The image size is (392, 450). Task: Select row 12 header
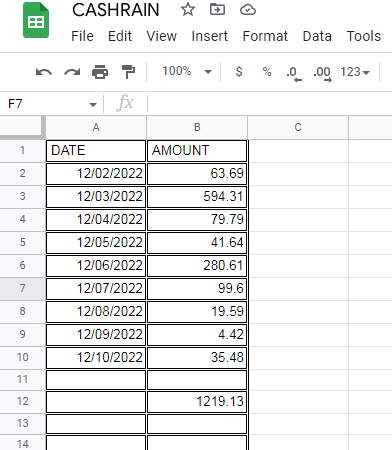pyautogui.click(x=22, y=401)
